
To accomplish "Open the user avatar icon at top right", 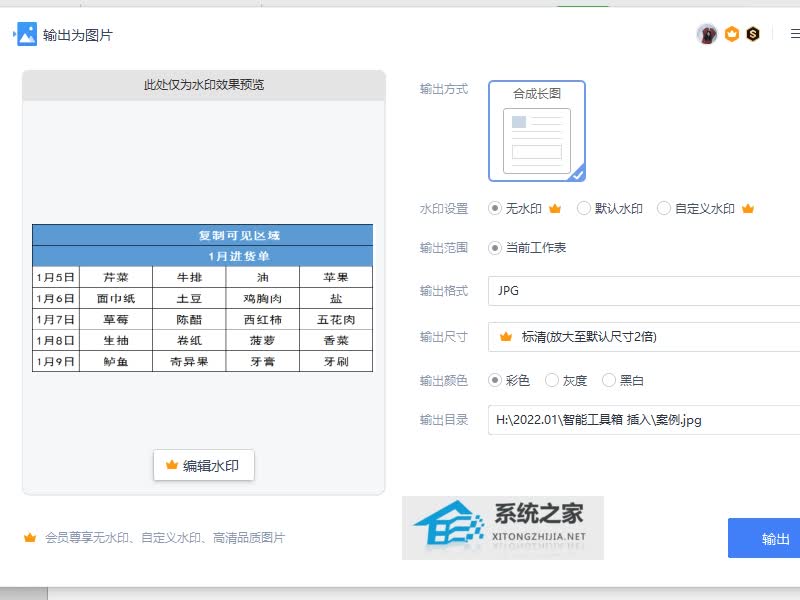I will [x=707, y=33].
